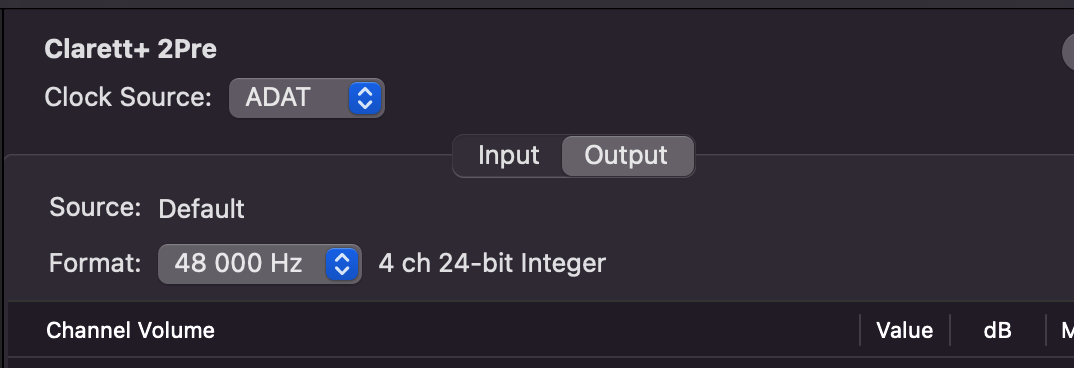Click the divider right of the dB column
The image size is (1074, 368).
tap(1046, 330)
